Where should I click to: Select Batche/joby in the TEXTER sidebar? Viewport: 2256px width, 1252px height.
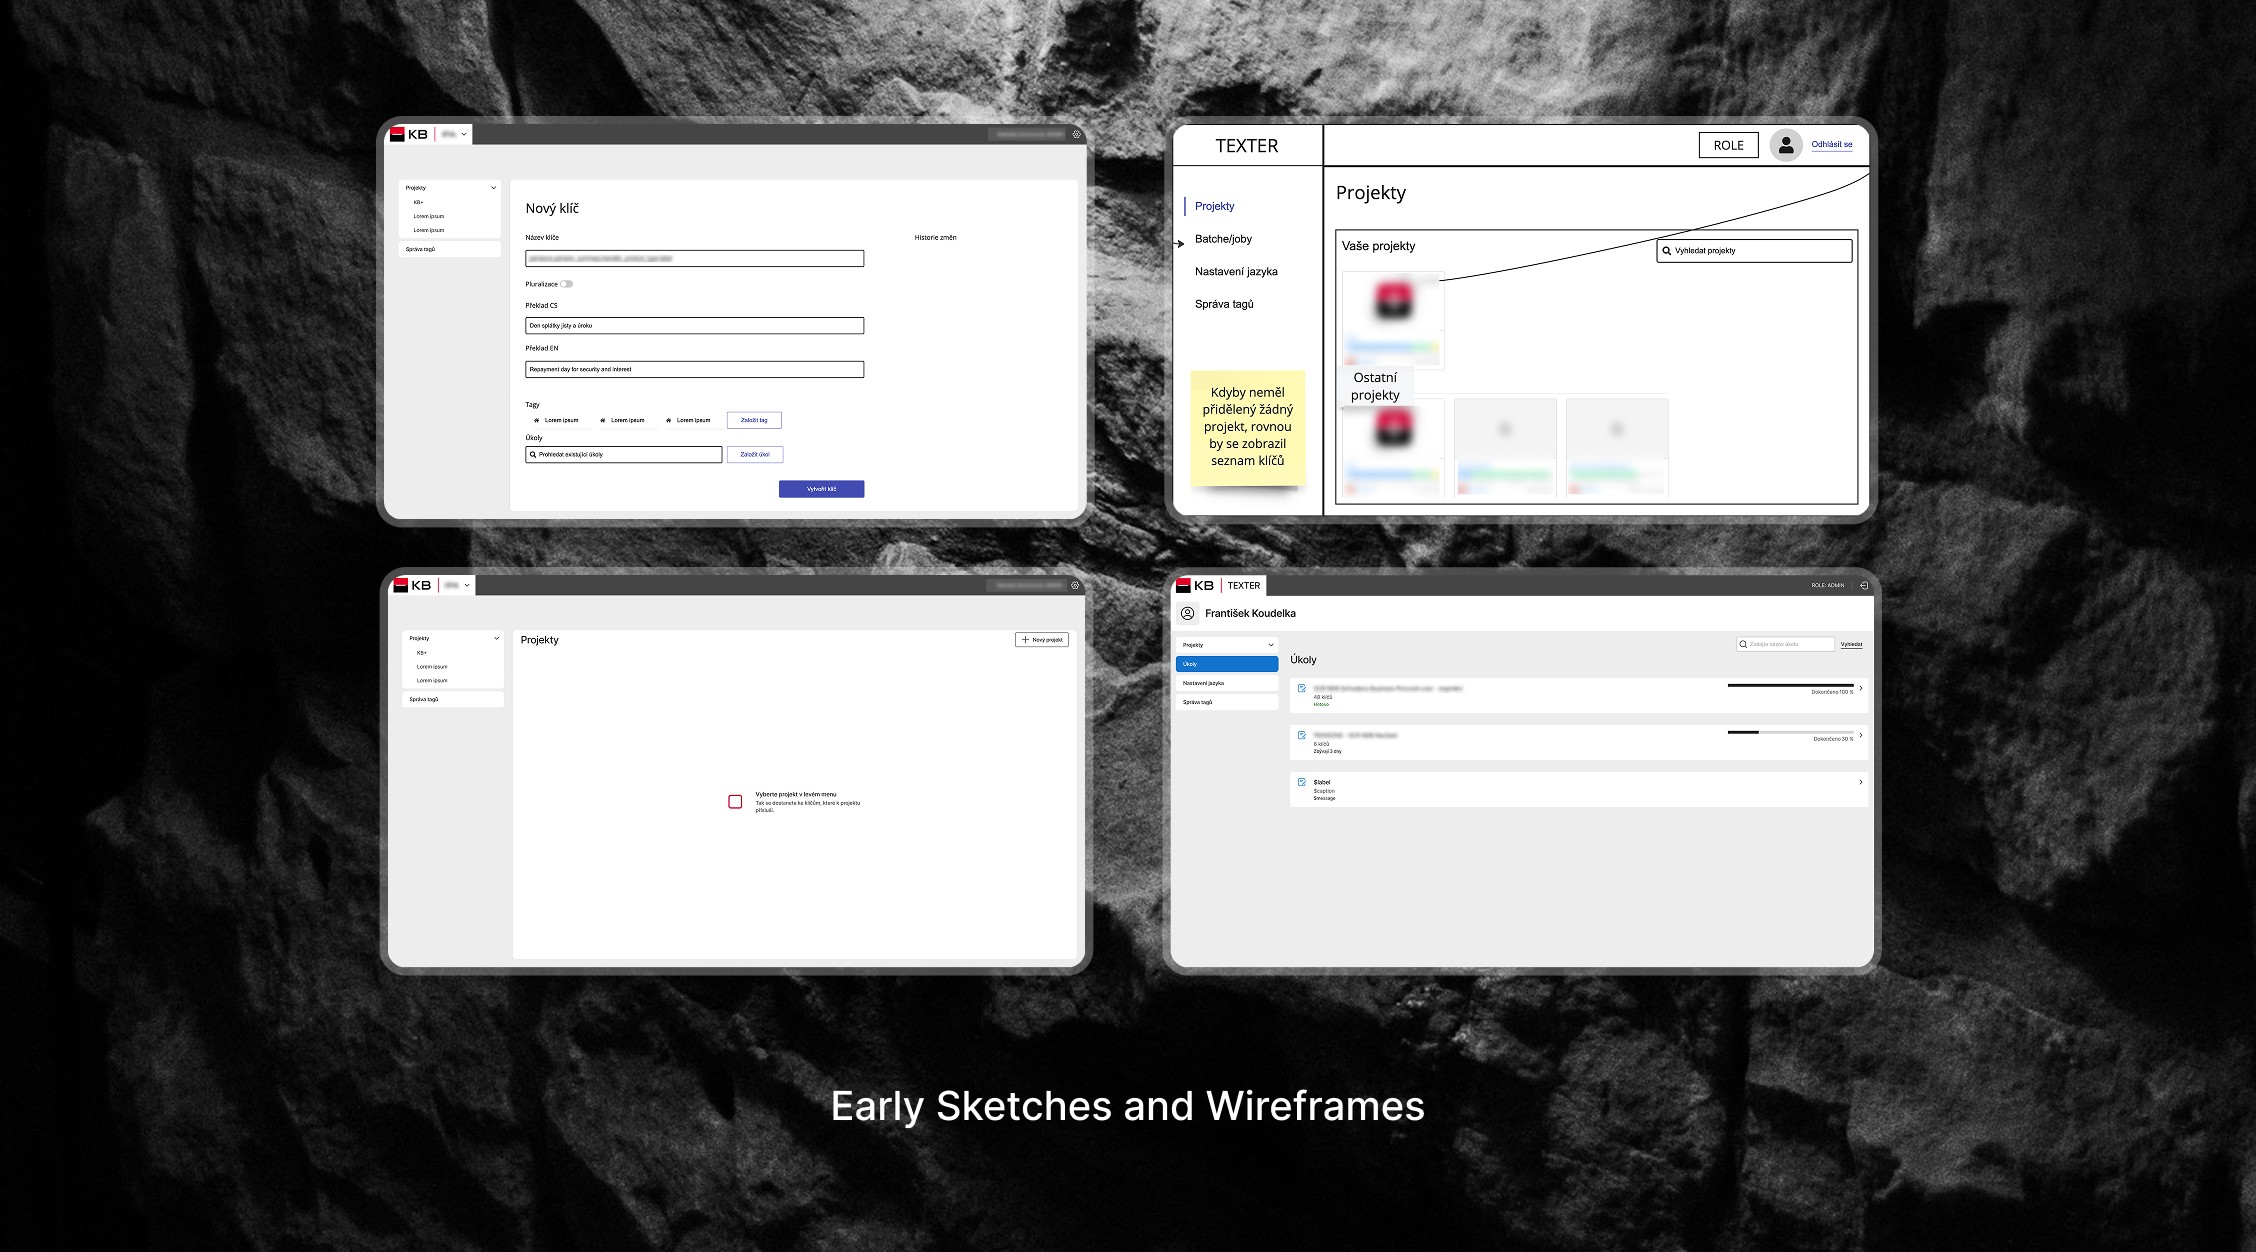click(x=1223, y=239)
